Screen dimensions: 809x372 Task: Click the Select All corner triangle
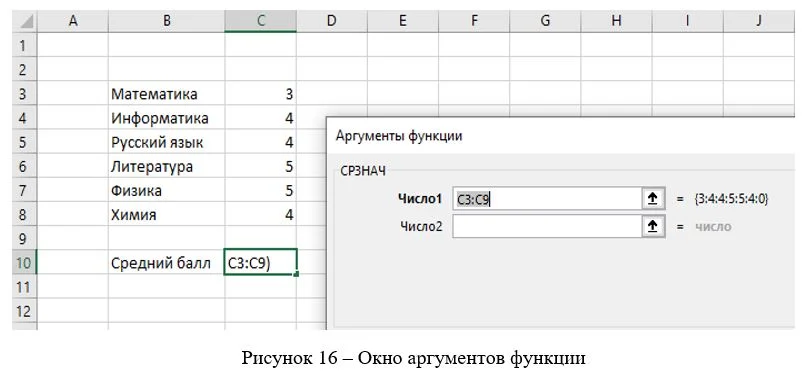coord(26,22)
